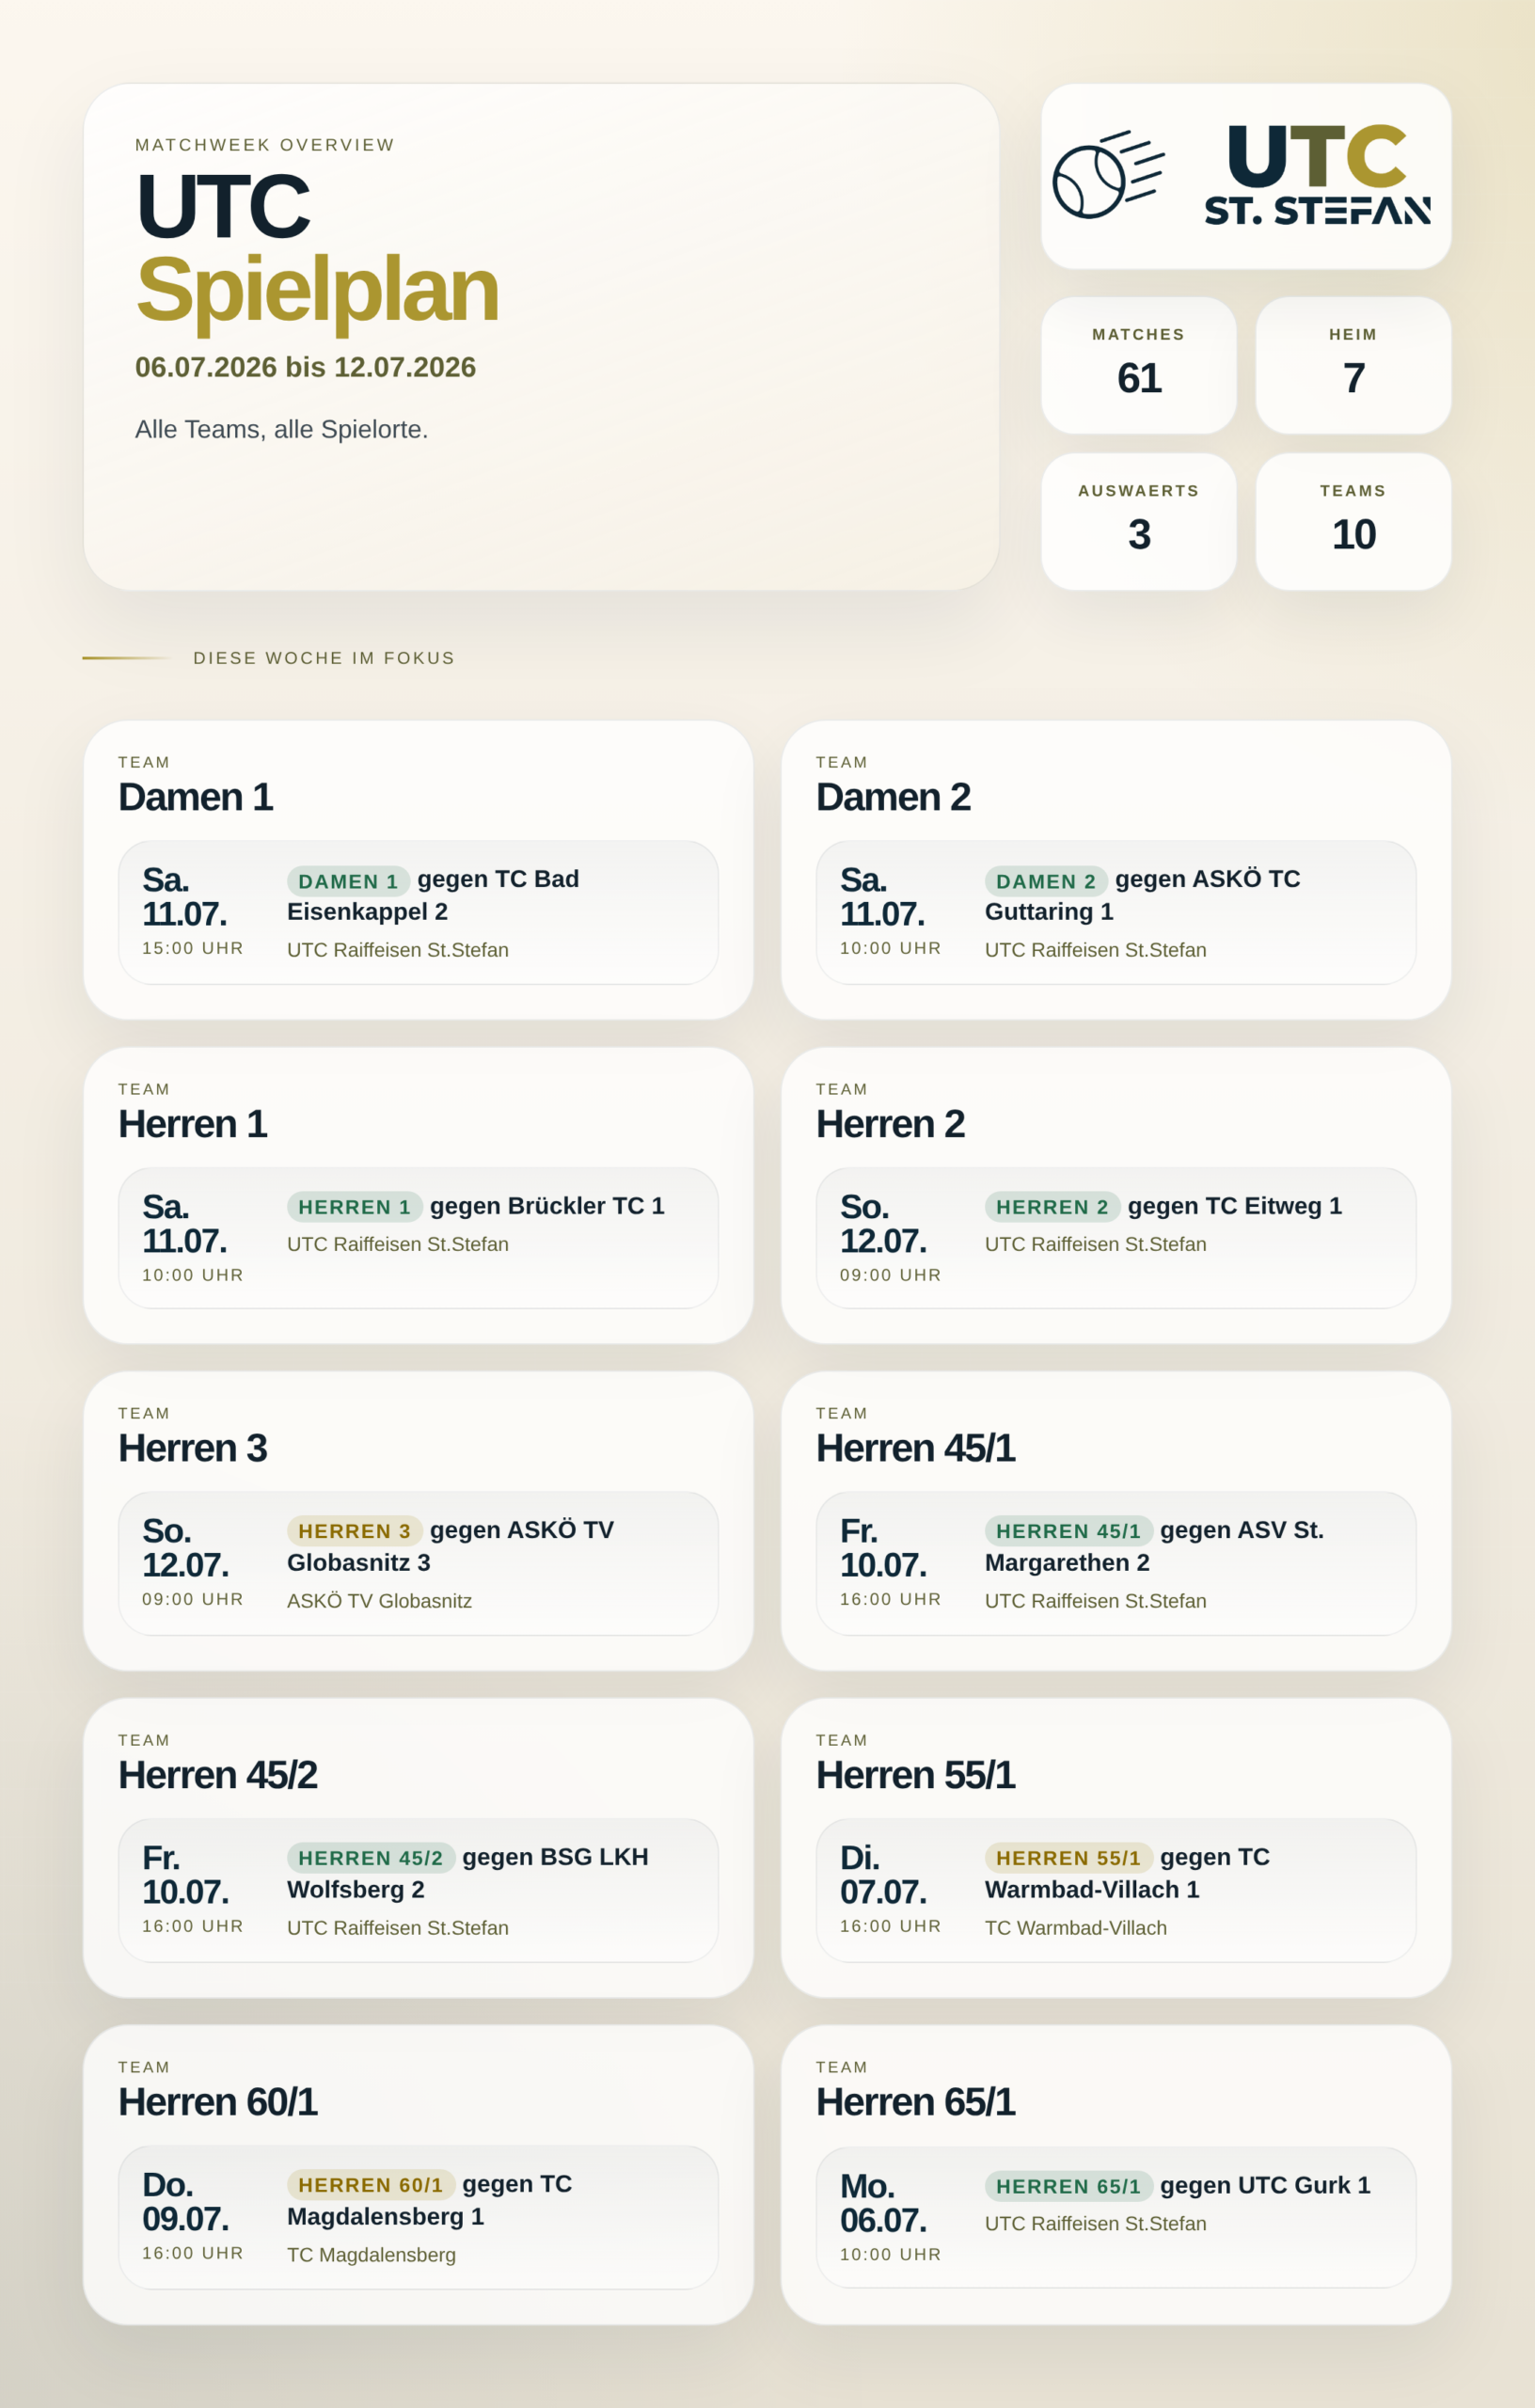Open the Teams 10 stat card
The height and width of the screenshot is (2408, 1535).
(x=1353, y=521)
